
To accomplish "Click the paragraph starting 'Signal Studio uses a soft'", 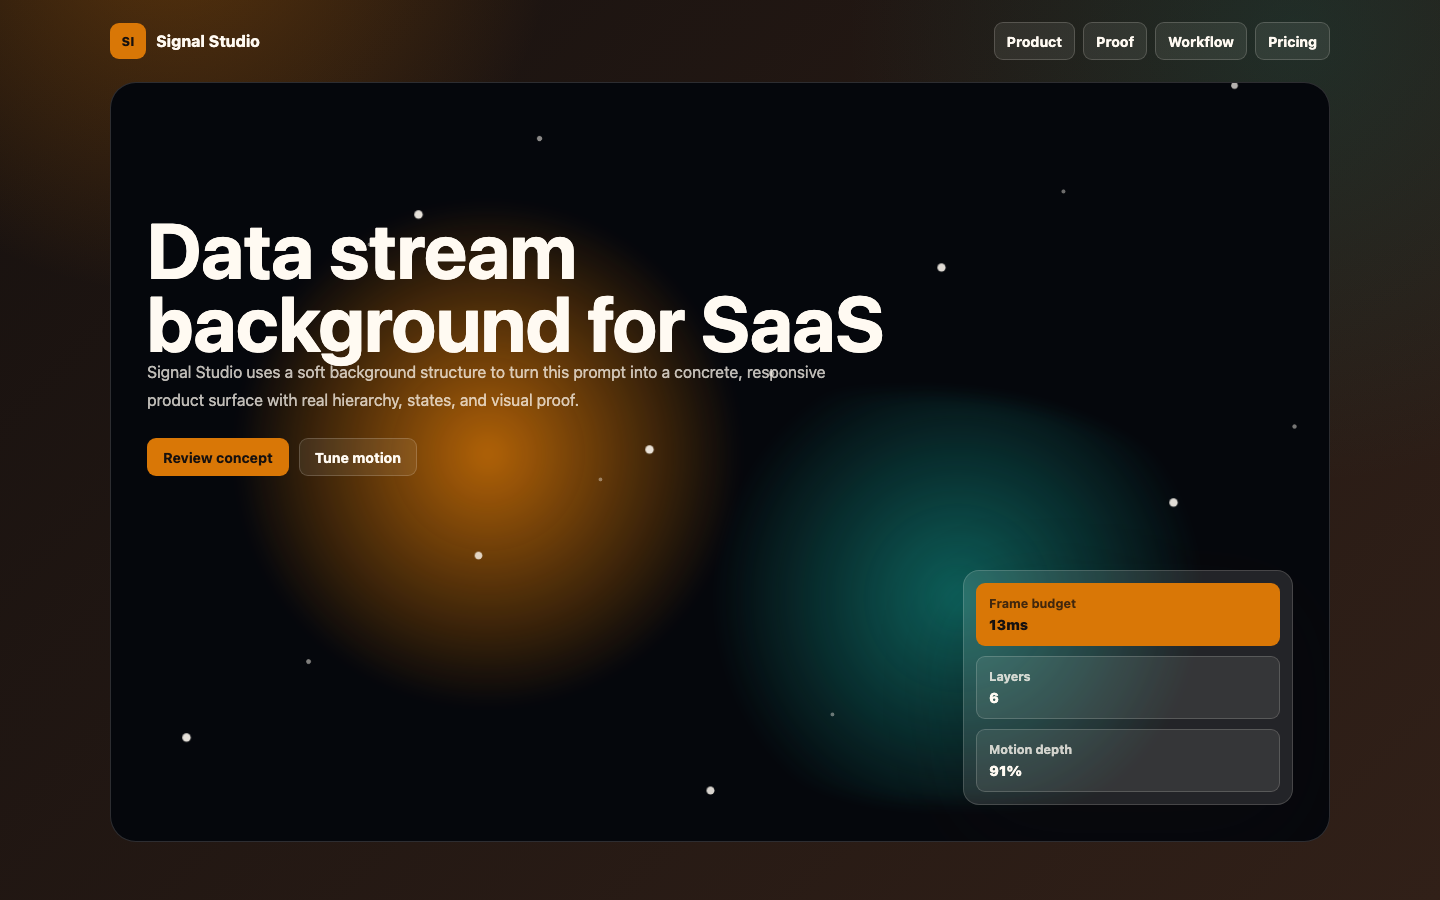I will 486,386.
